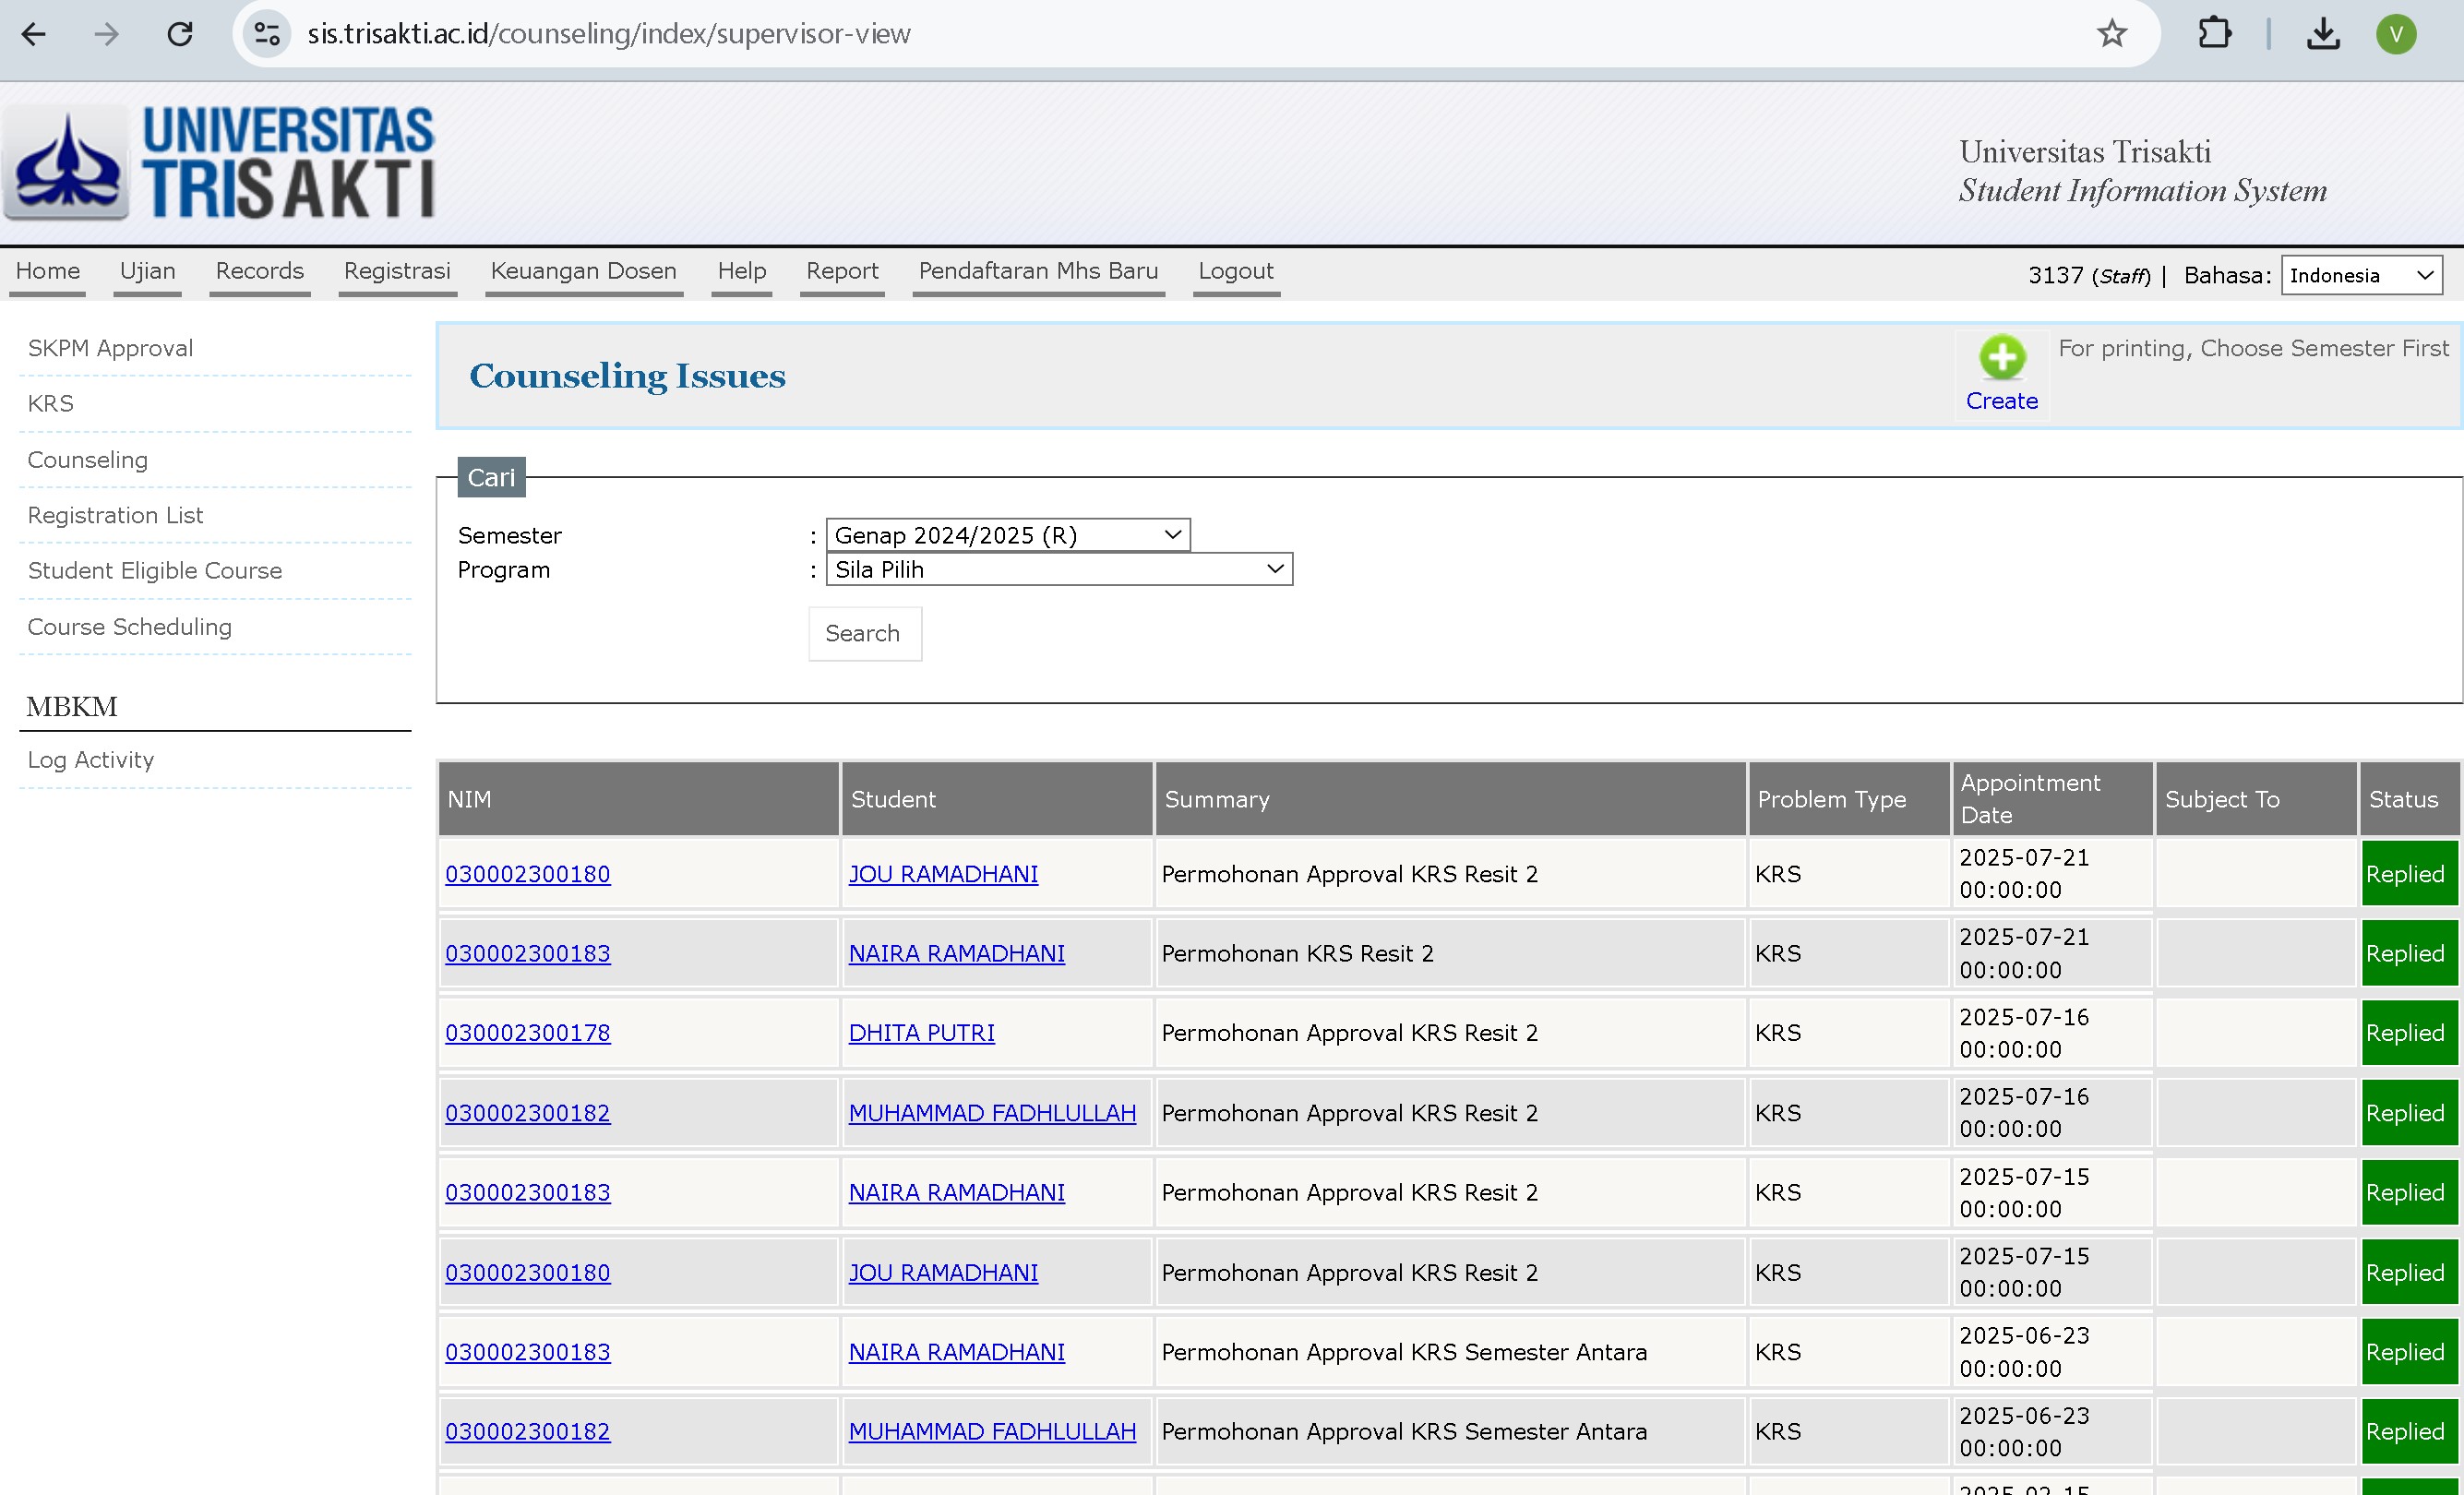Open NIM 030002300182 for 2025-07-16 appointment
Viewport: 2464px width, 1495px height.
[x=527, y=1113]
